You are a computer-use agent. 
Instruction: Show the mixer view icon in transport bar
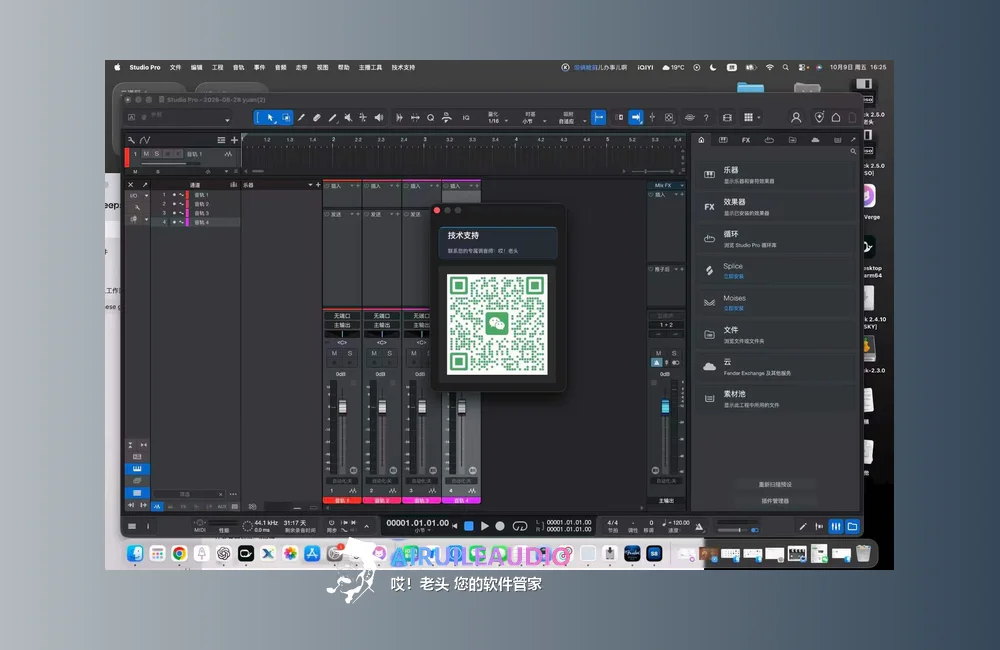pyautogui.click(x=835, y=526)
